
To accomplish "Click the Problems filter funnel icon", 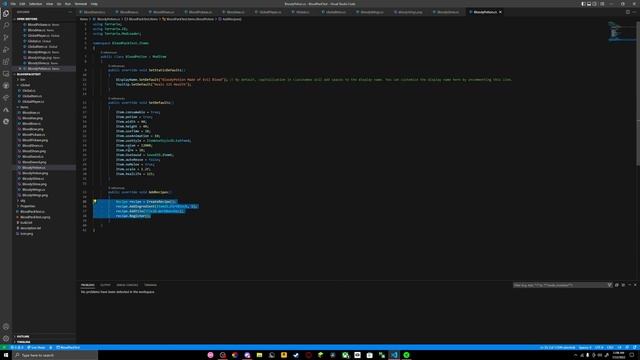I will [x=609, y=285].
